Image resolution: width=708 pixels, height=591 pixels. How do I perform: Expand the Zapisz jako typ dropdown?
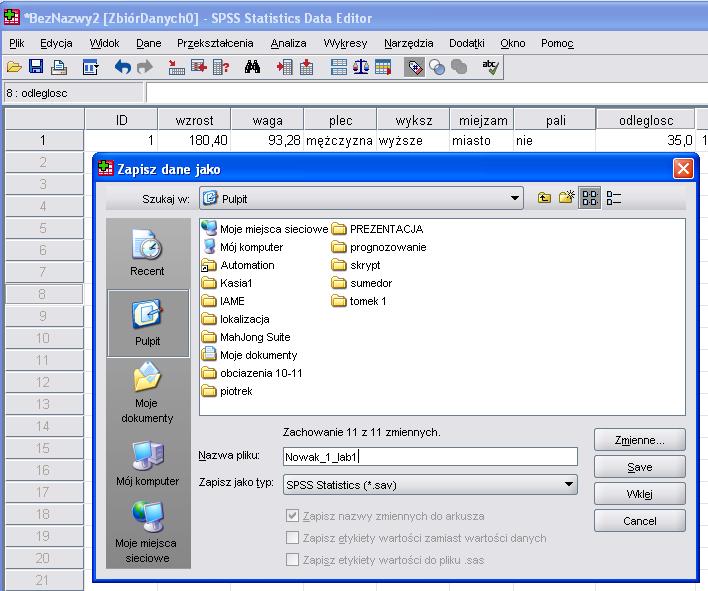pyautogui.click(x=569, y=484)
